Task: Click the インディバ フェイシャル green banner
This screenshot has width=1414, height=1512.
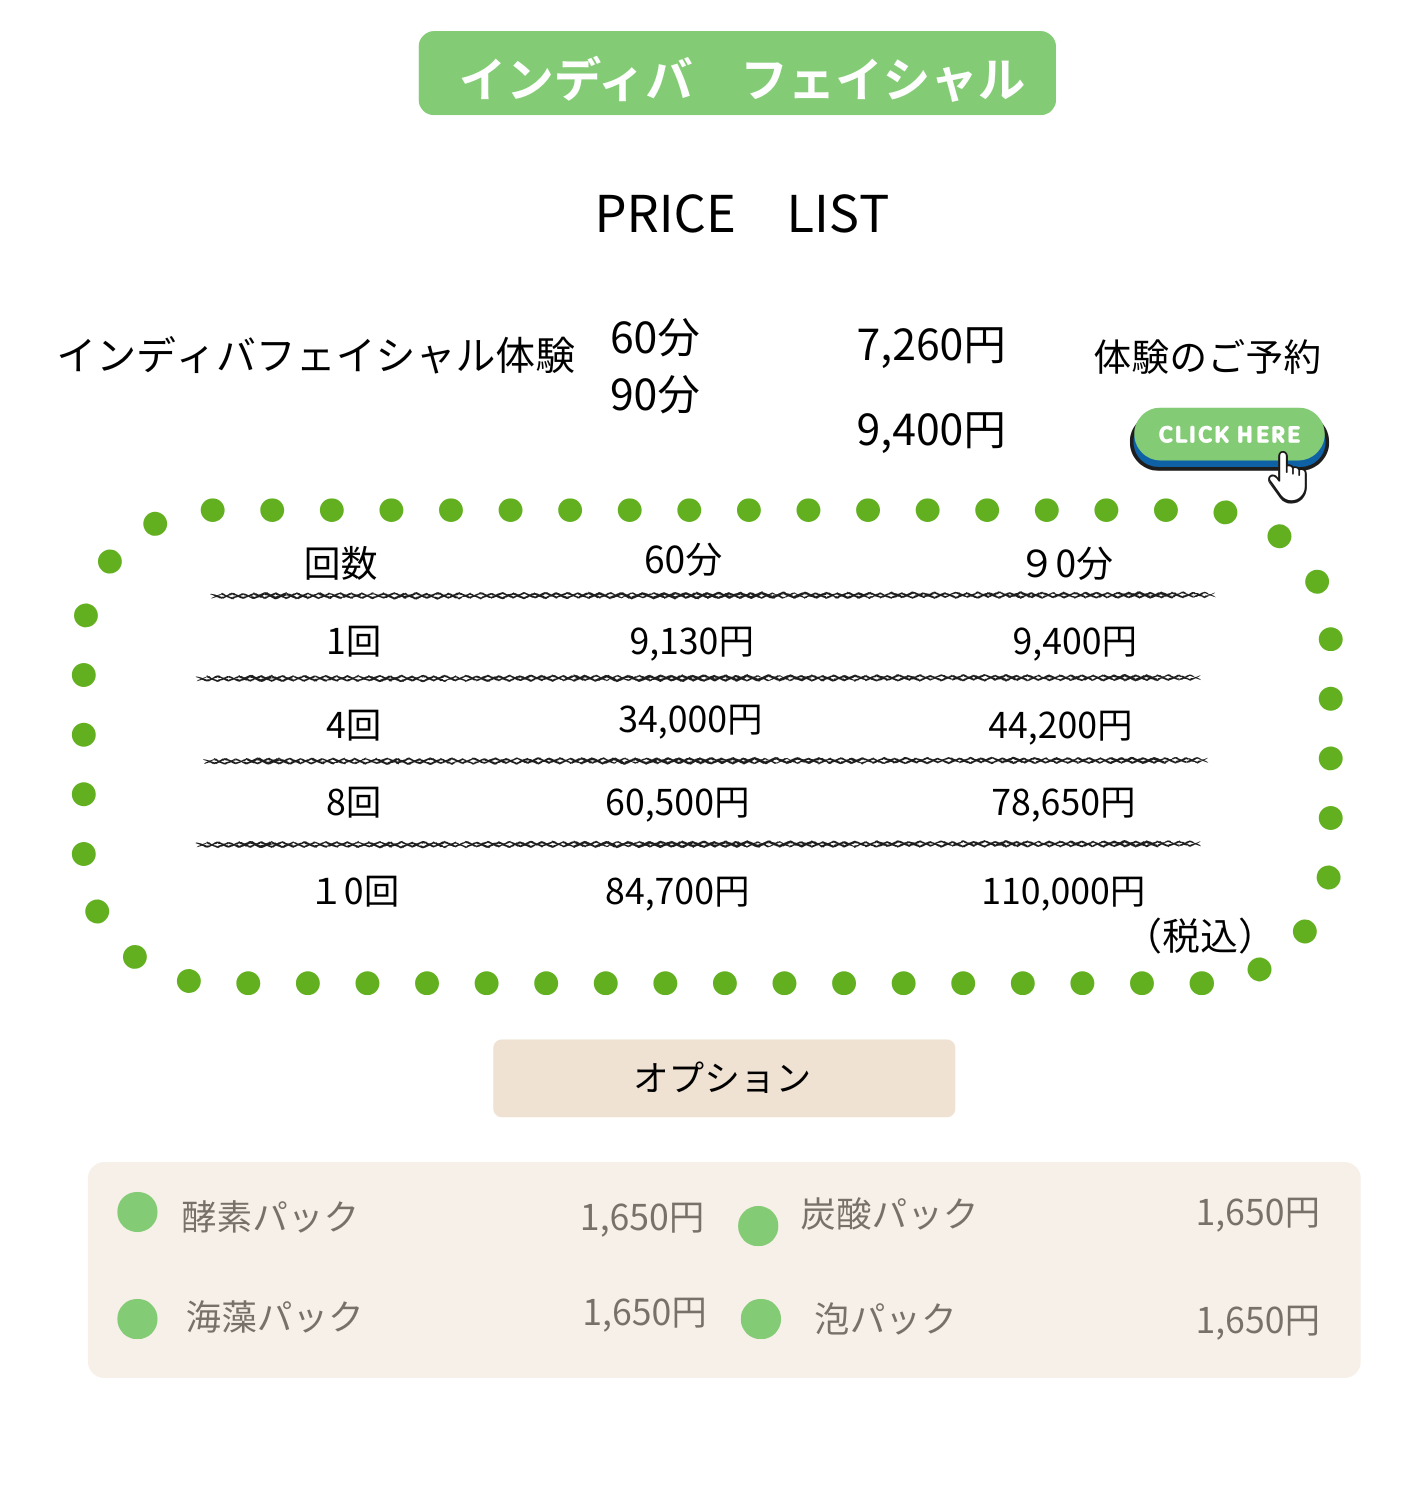Action: [737, 73]
